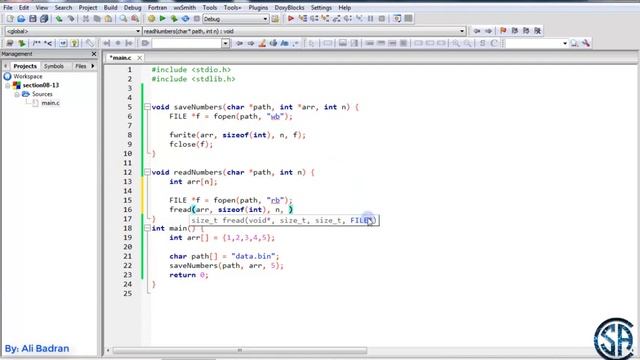
Task: Click the Find magnifier icon
Action: [123, 19]
